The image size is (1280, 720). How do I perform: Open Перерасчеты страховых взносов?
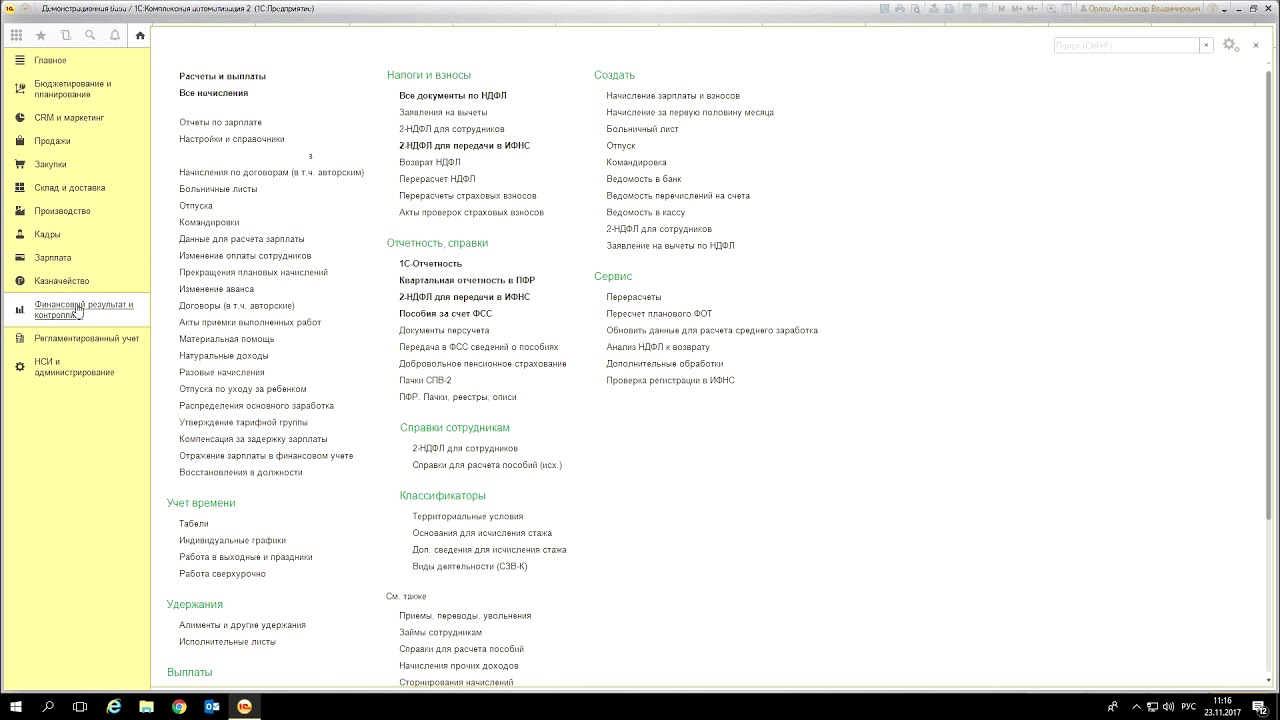point(468,196)
